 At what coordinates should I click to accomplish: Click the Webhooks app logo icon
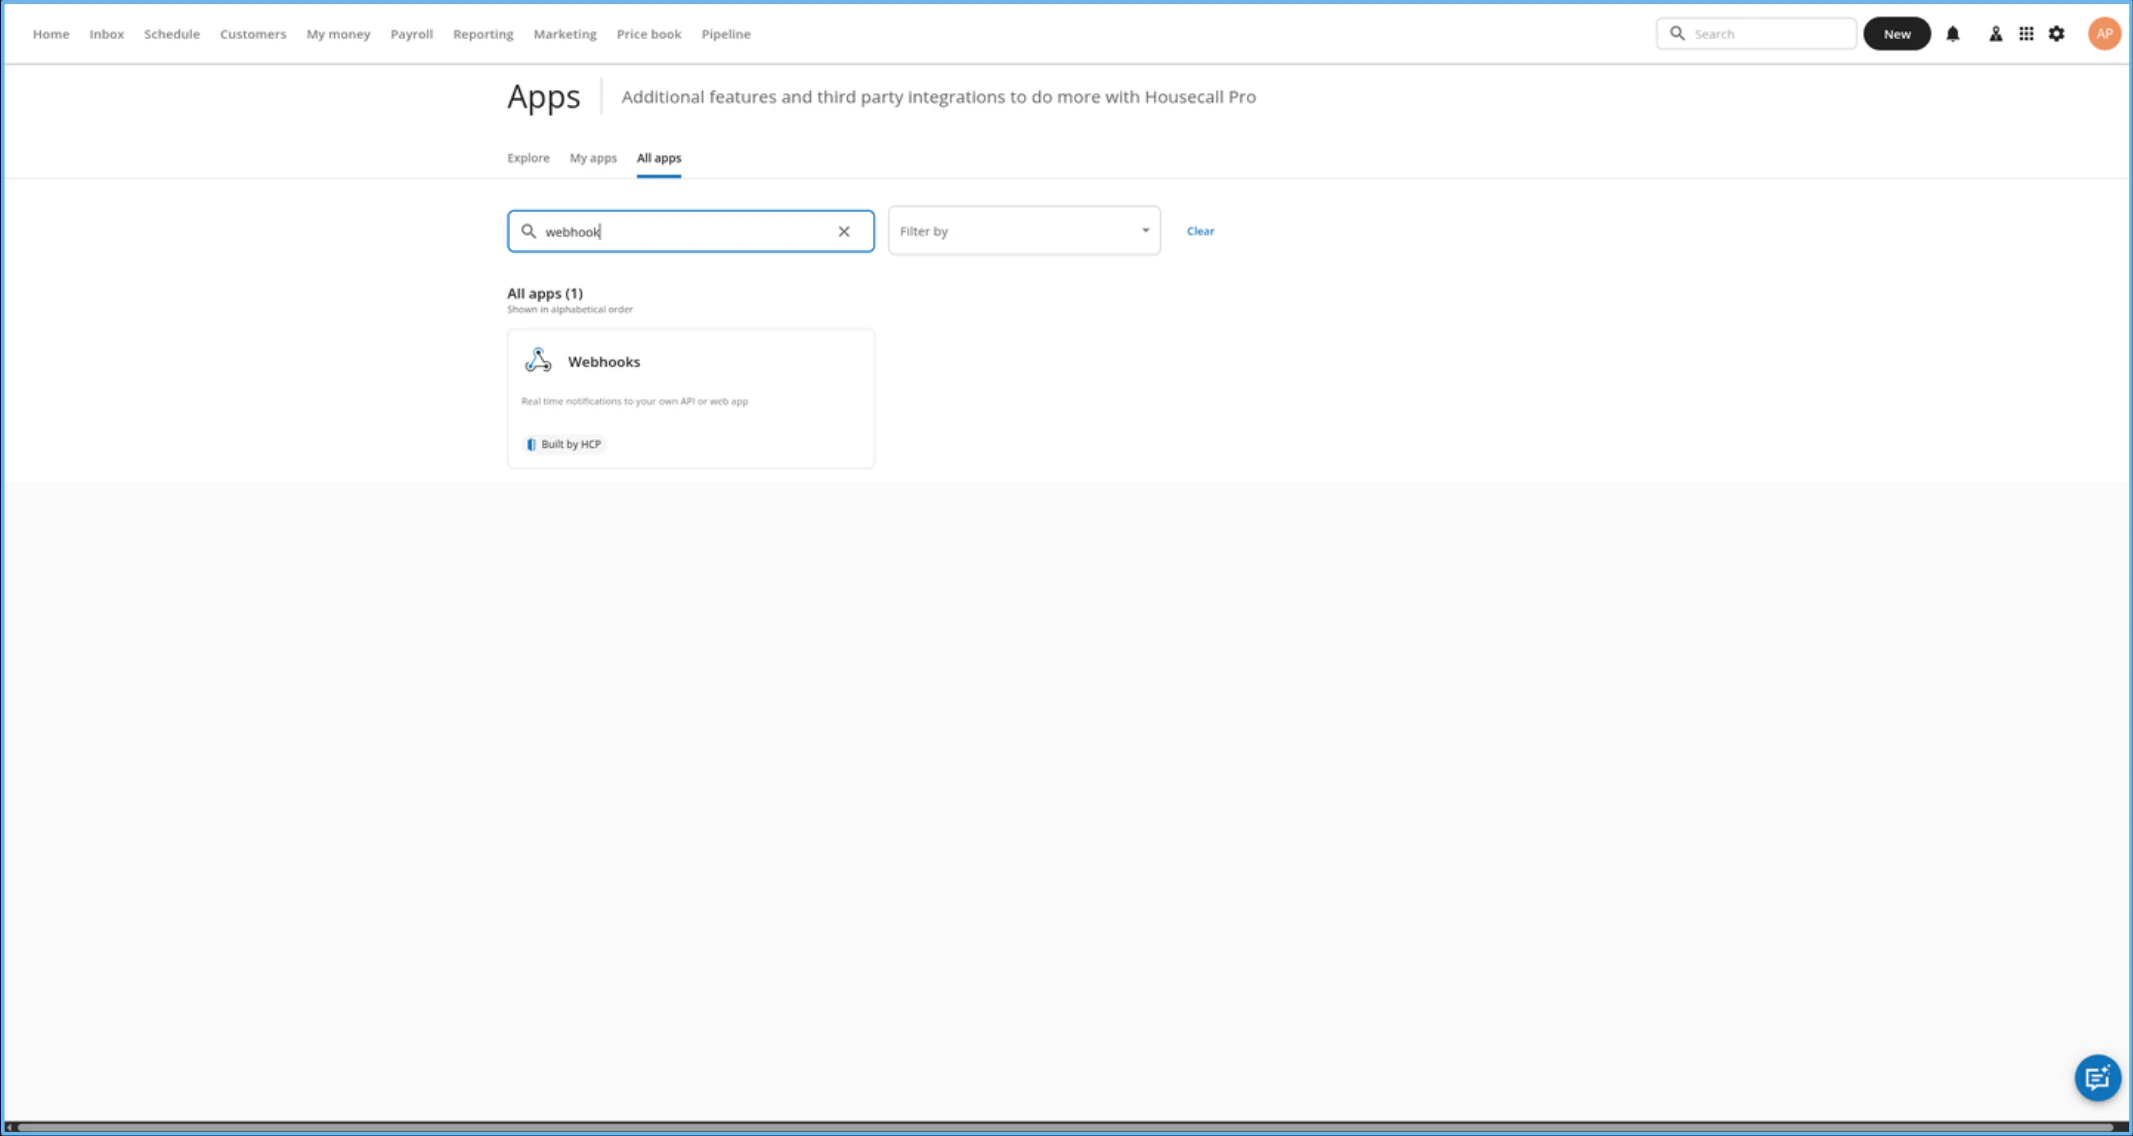pos(538,361)
